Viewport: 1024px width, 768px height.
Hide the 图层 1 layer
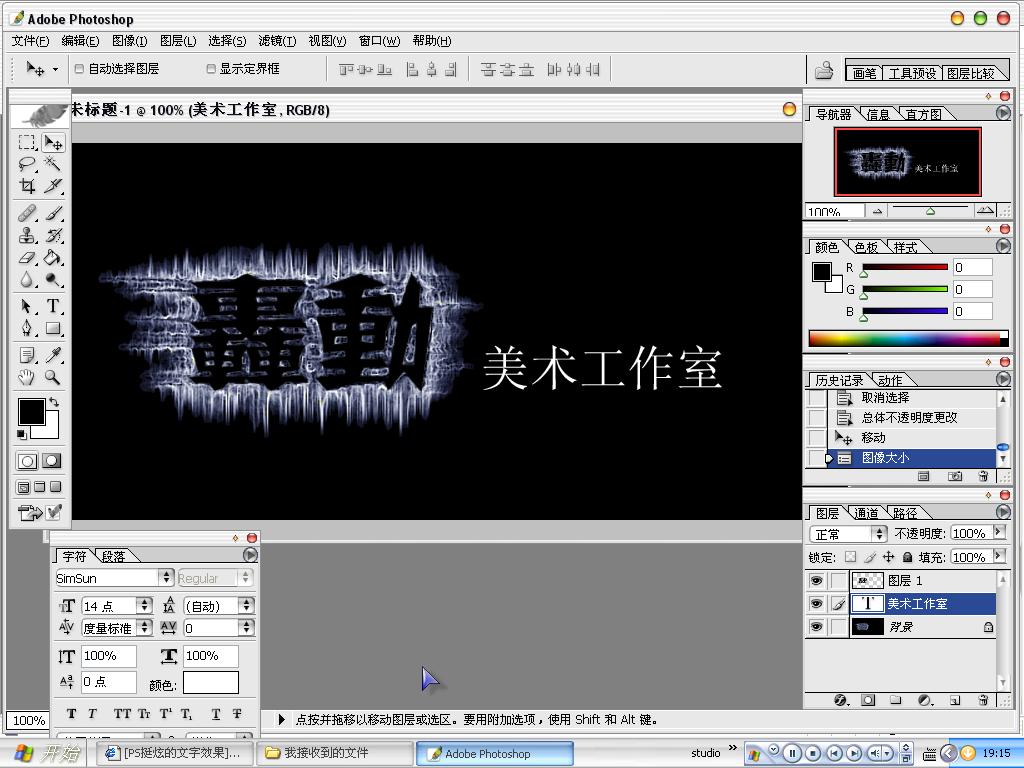816,581
